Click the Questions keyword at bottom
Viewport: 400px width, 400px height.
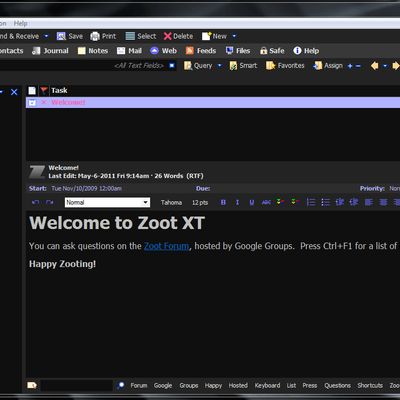(x=337, y=385)
